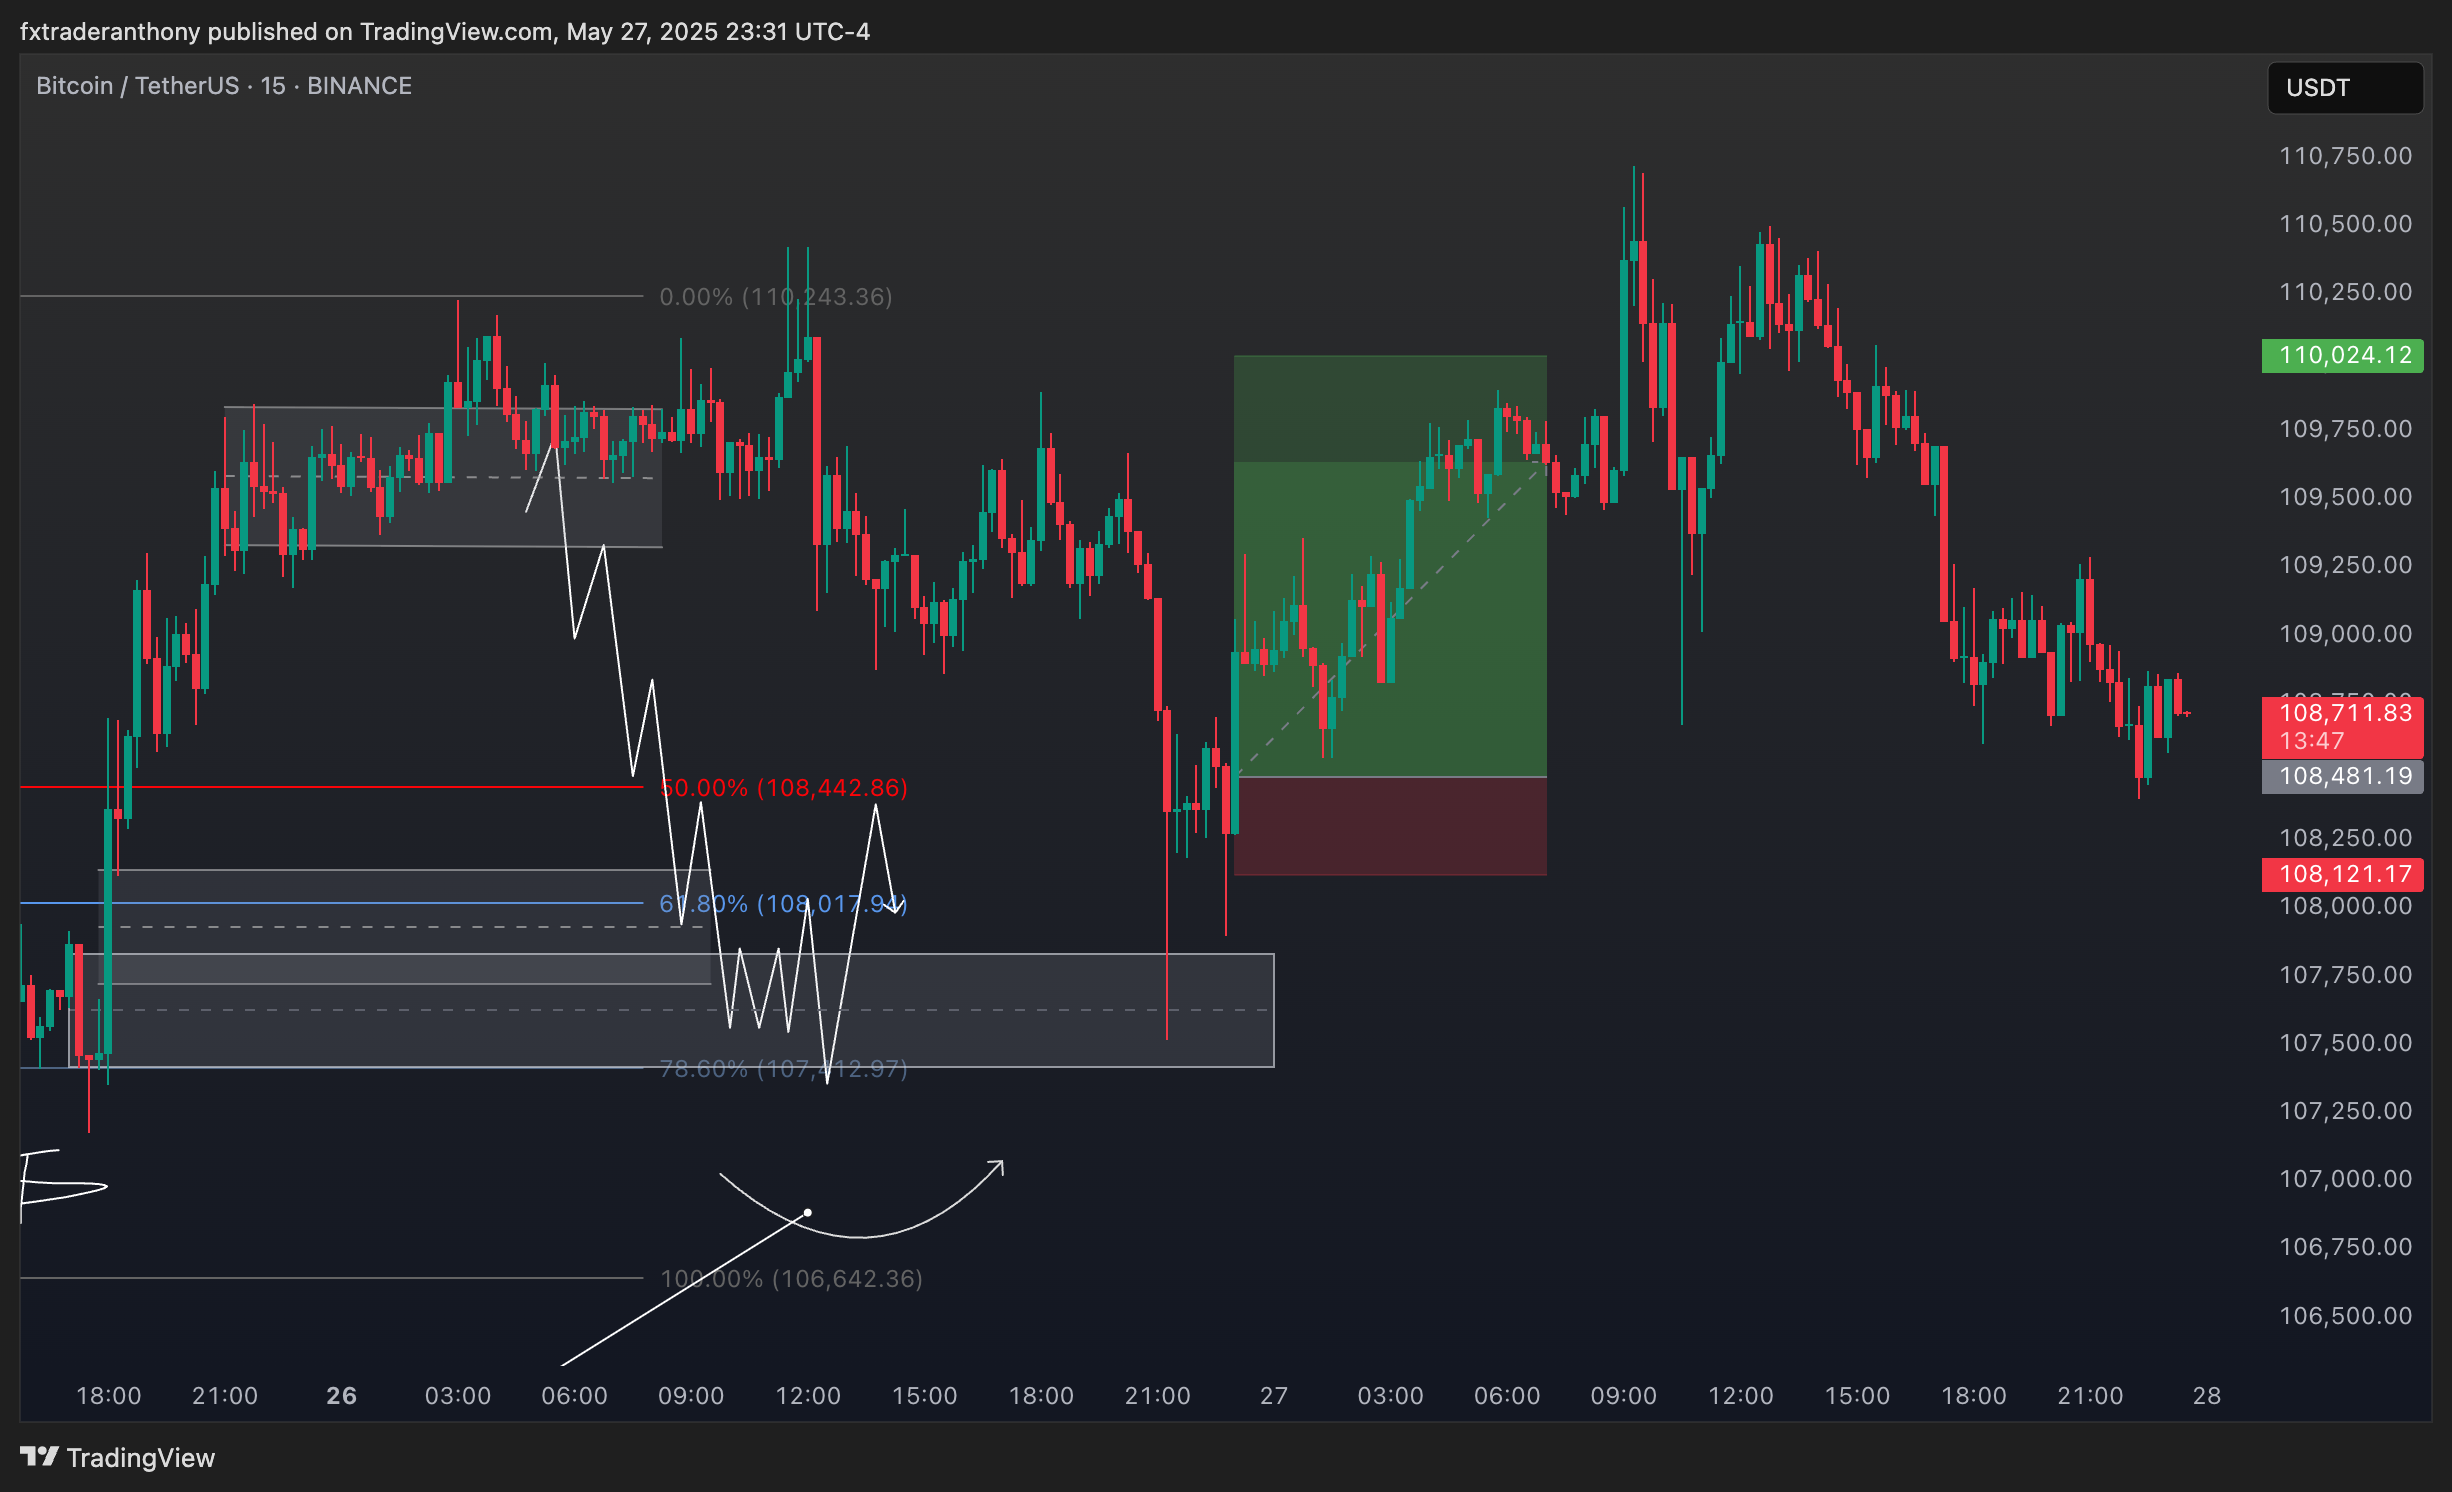Click the red 108,121.17 price label

coord(2343,874)
